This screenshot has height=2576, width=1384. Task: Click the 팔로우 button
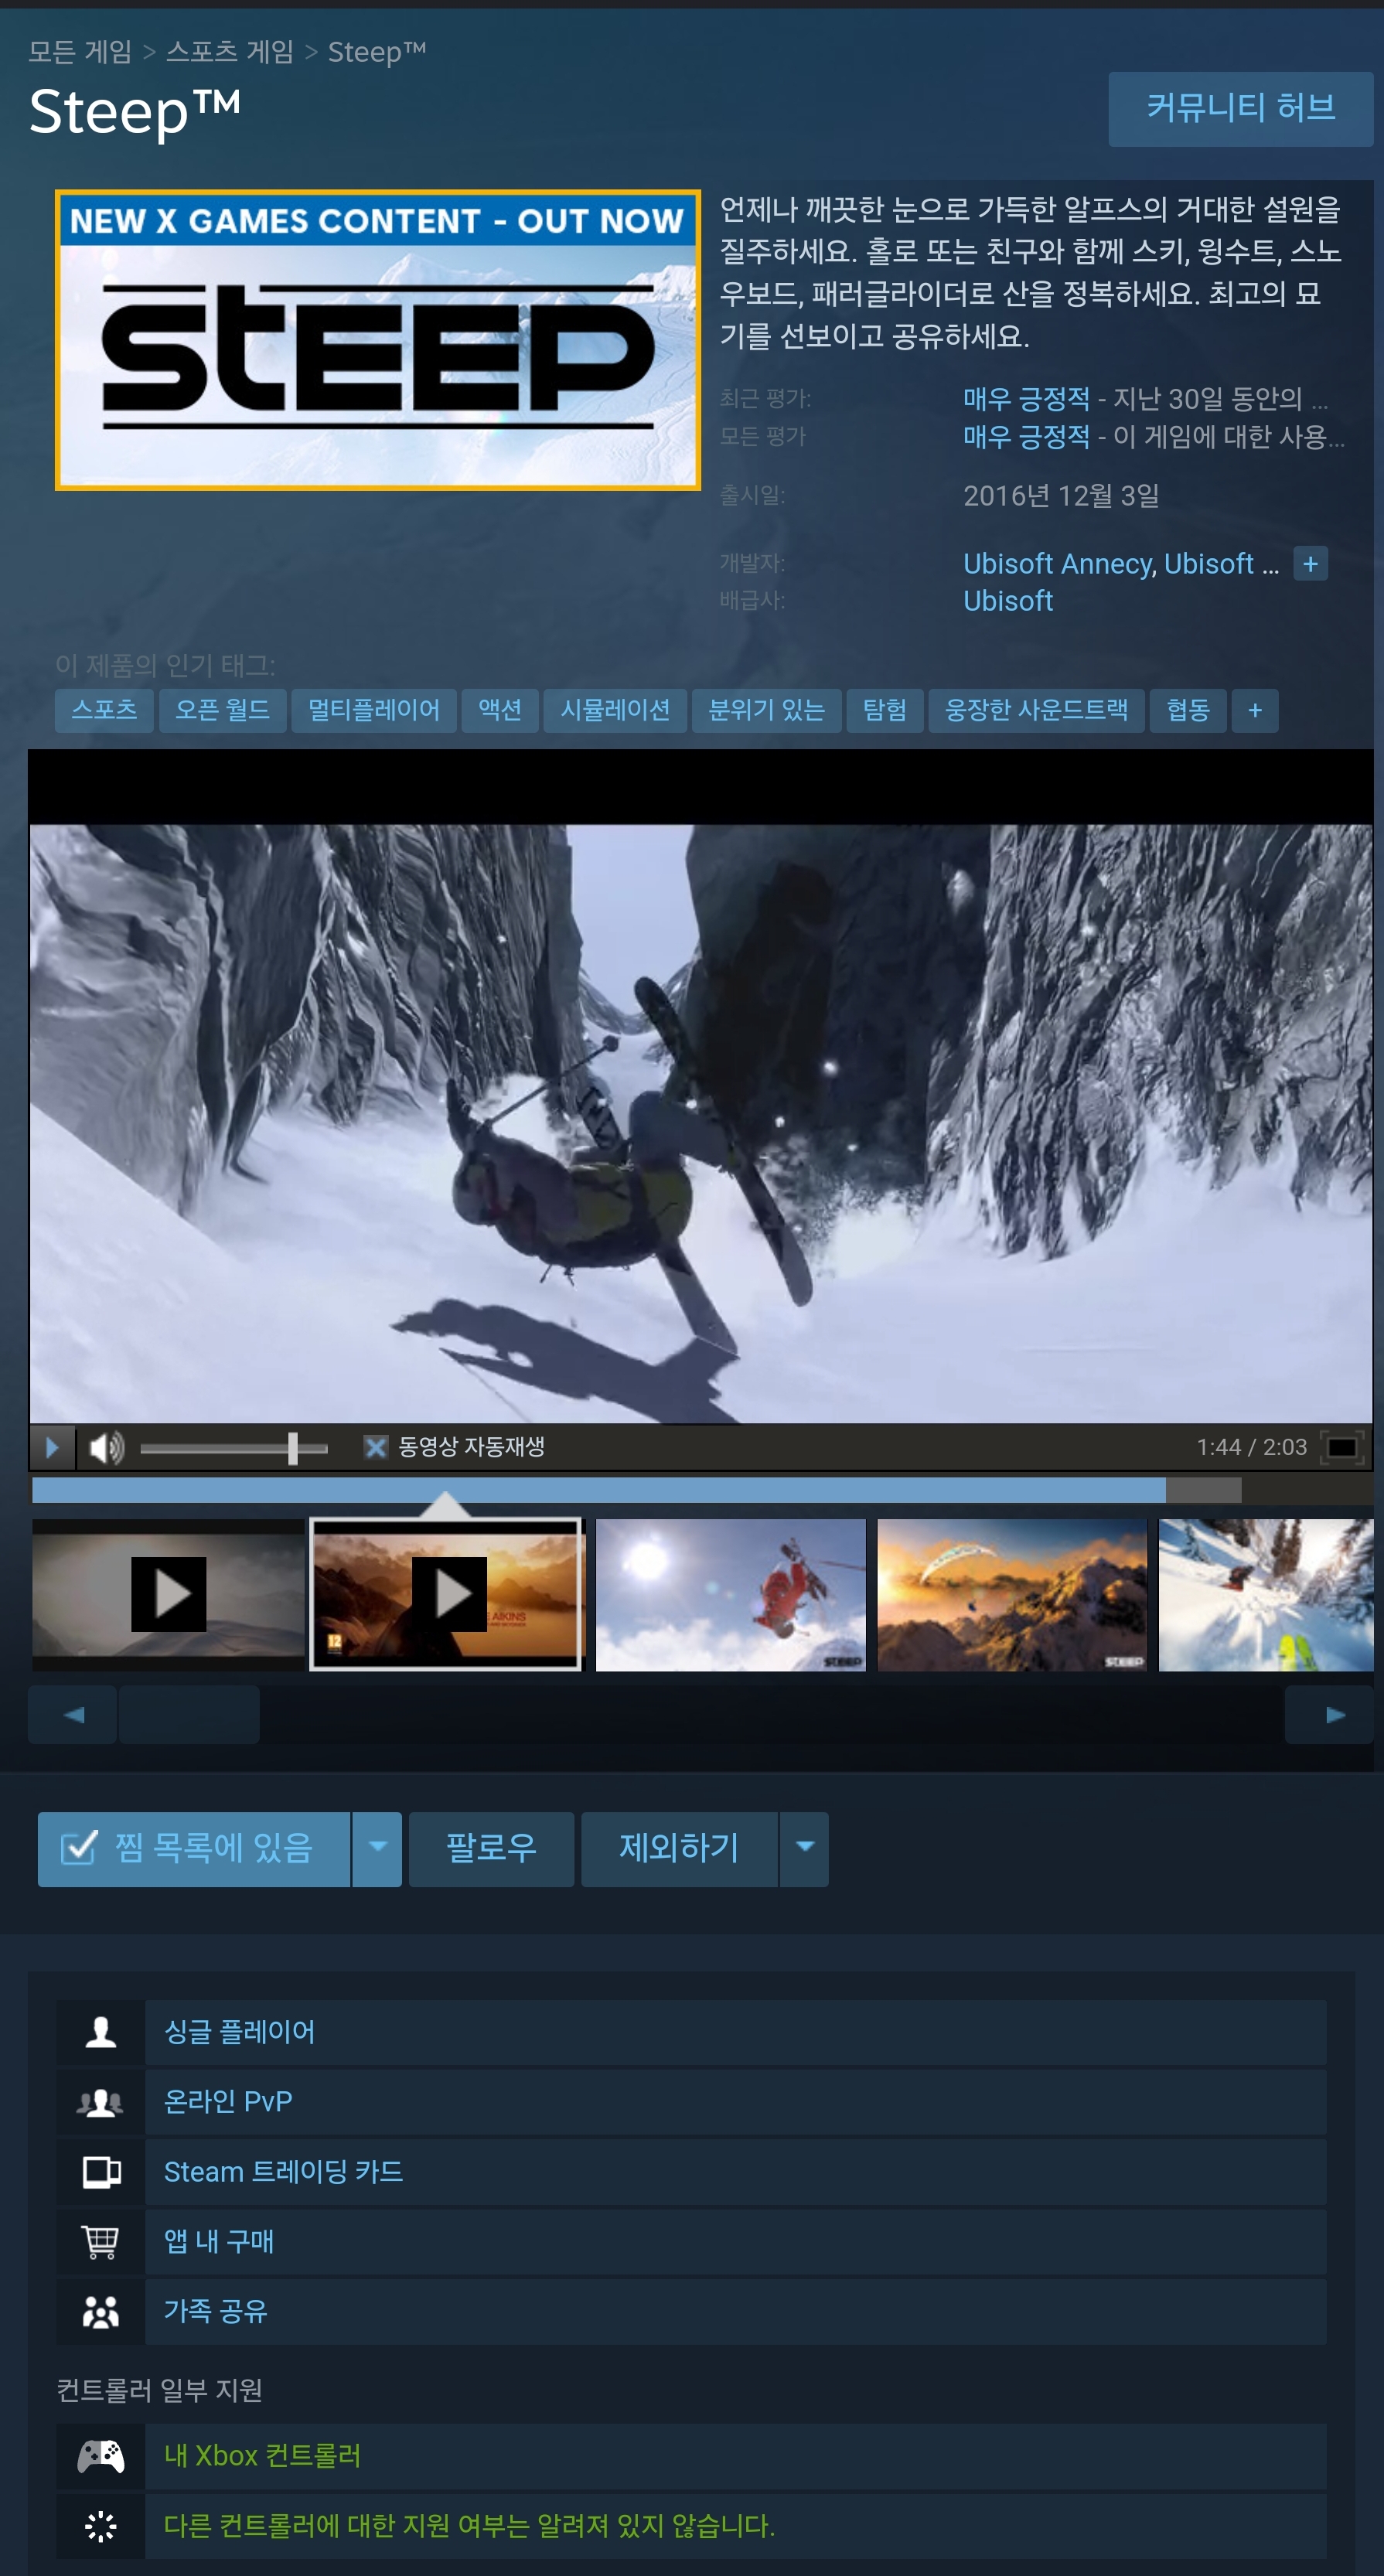(x=491, y=1849)
